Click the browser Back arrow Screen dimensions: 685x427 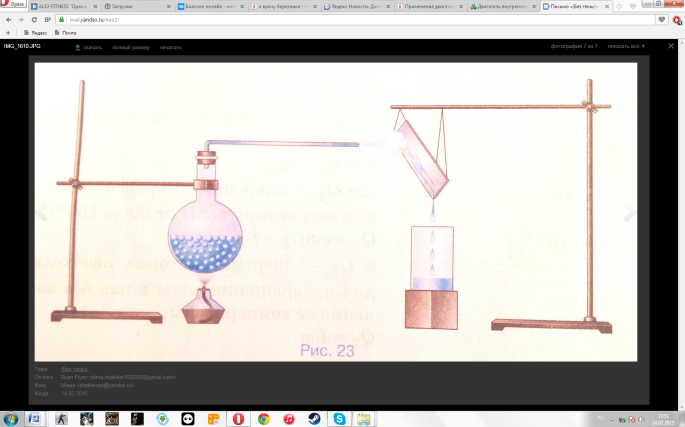click(x=9, y=20)
